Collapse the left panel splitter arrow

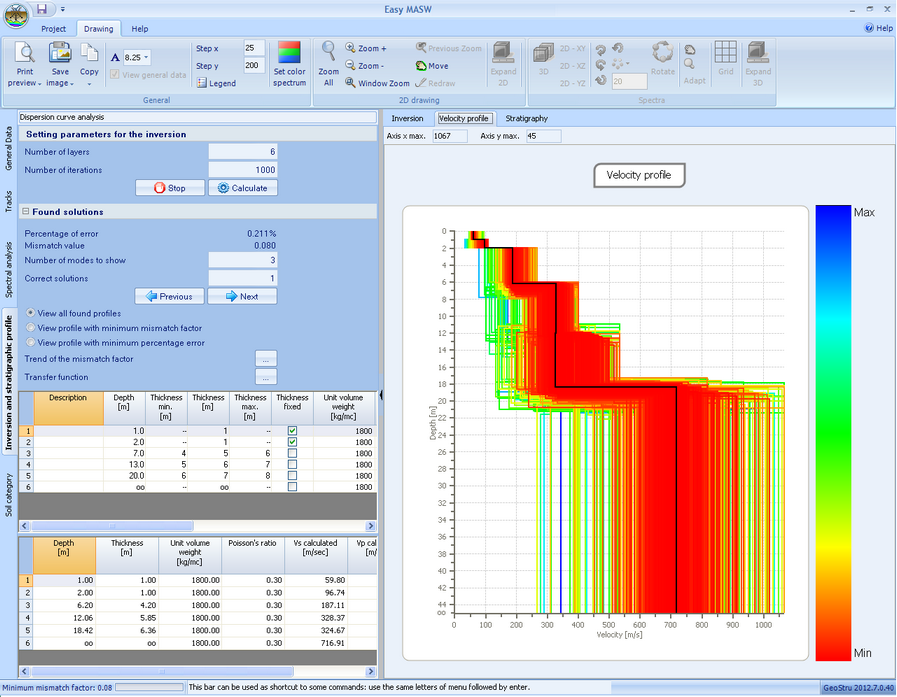tap(380, 395)
